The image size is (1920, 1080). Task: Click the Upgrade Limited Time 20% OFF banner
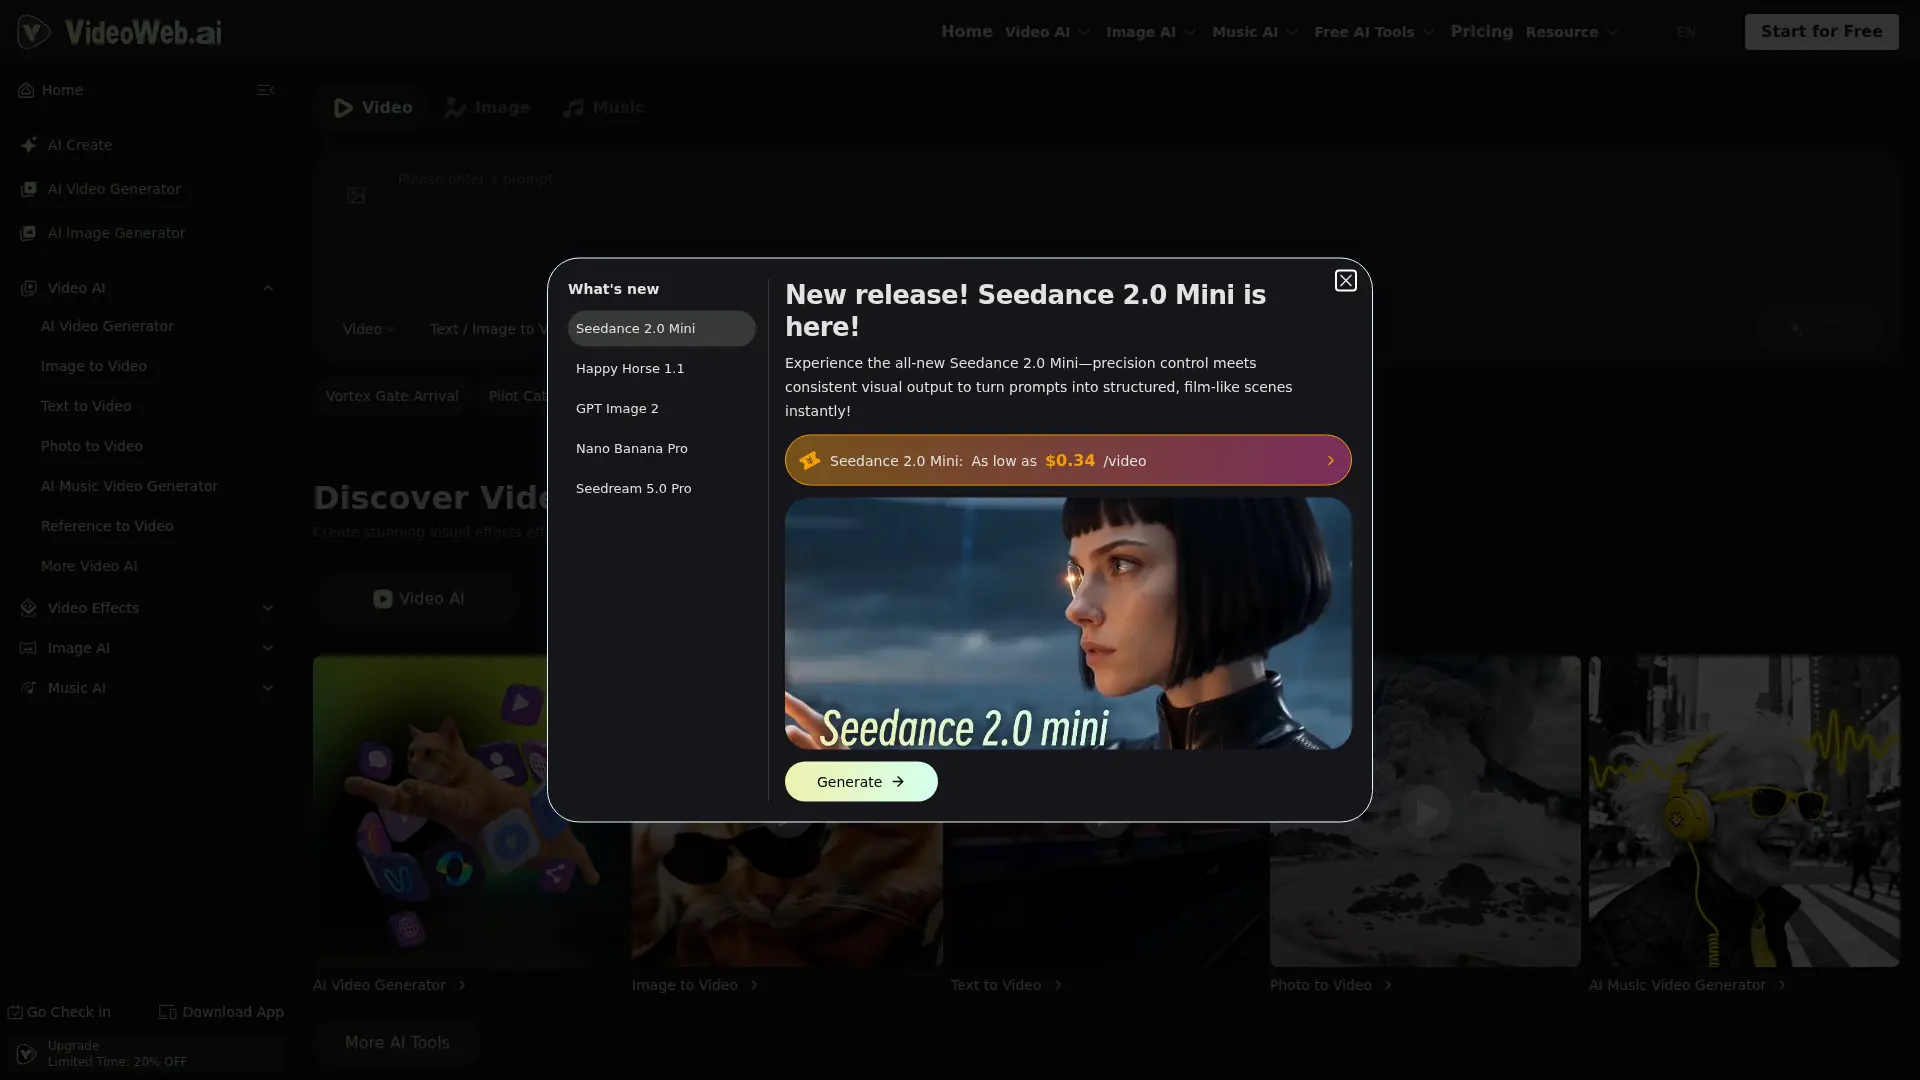pyautogui.click(x=145, y=1054)
